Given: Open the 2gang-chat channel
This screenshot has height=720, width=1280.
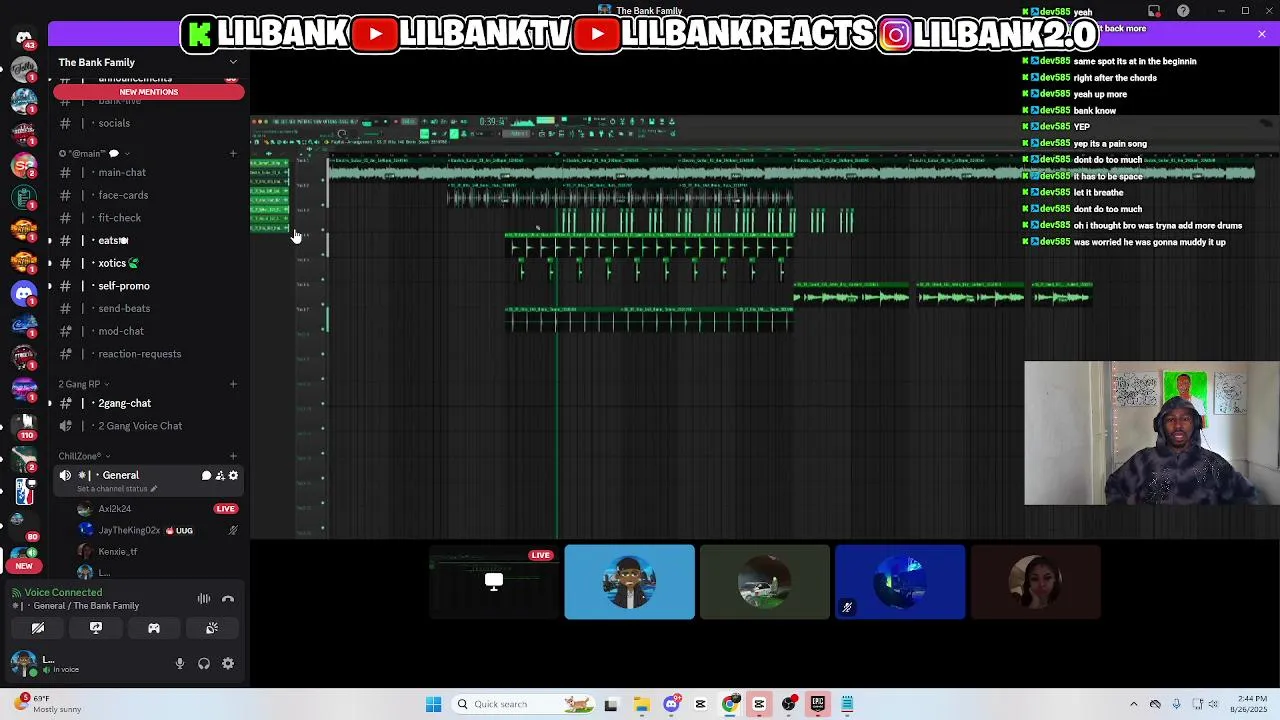Looking at the screenshot, I should tap(148, 403).
